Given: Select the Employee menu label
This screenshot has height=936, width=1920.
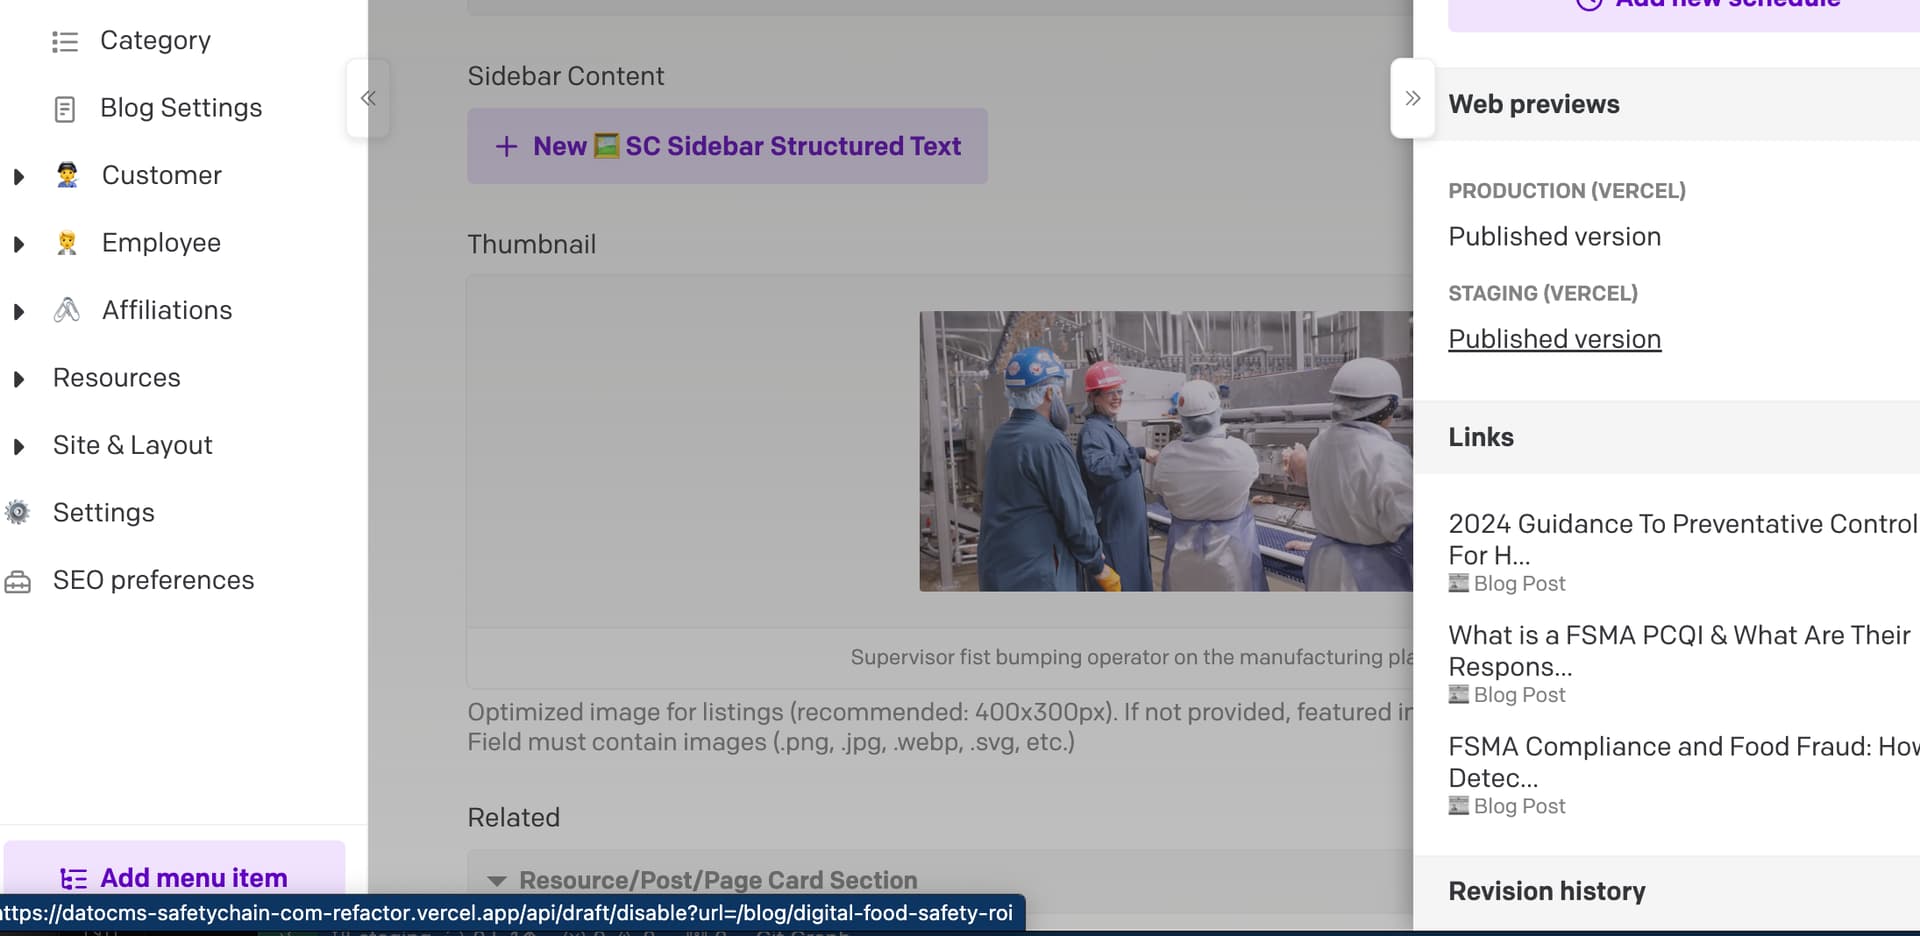Looking at the screenshot, I should point(161,243).
